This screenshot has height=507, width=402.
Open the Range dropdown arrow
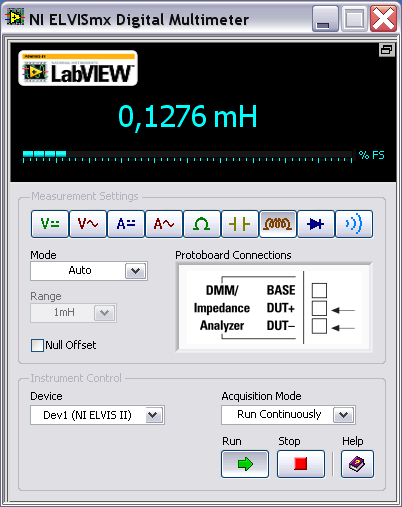pos(104,313)
